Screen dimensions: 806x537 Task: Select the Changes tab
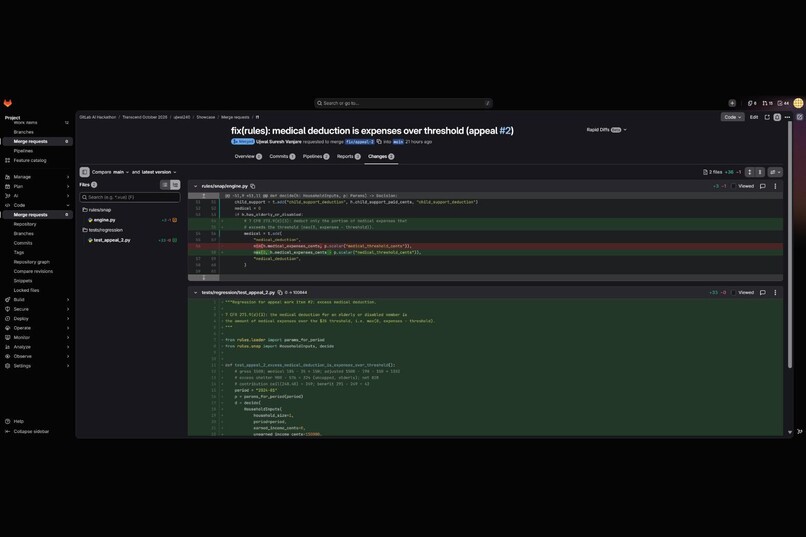[x=381, y=156]
